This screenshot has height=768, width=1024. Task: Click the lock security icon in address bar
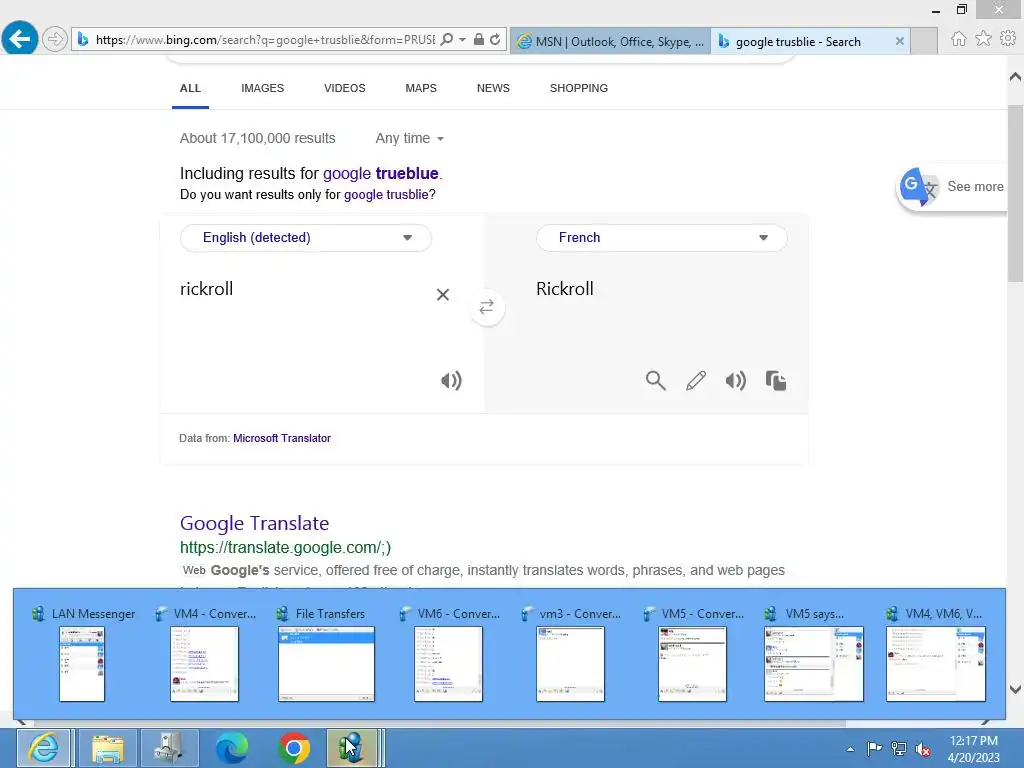479,39
